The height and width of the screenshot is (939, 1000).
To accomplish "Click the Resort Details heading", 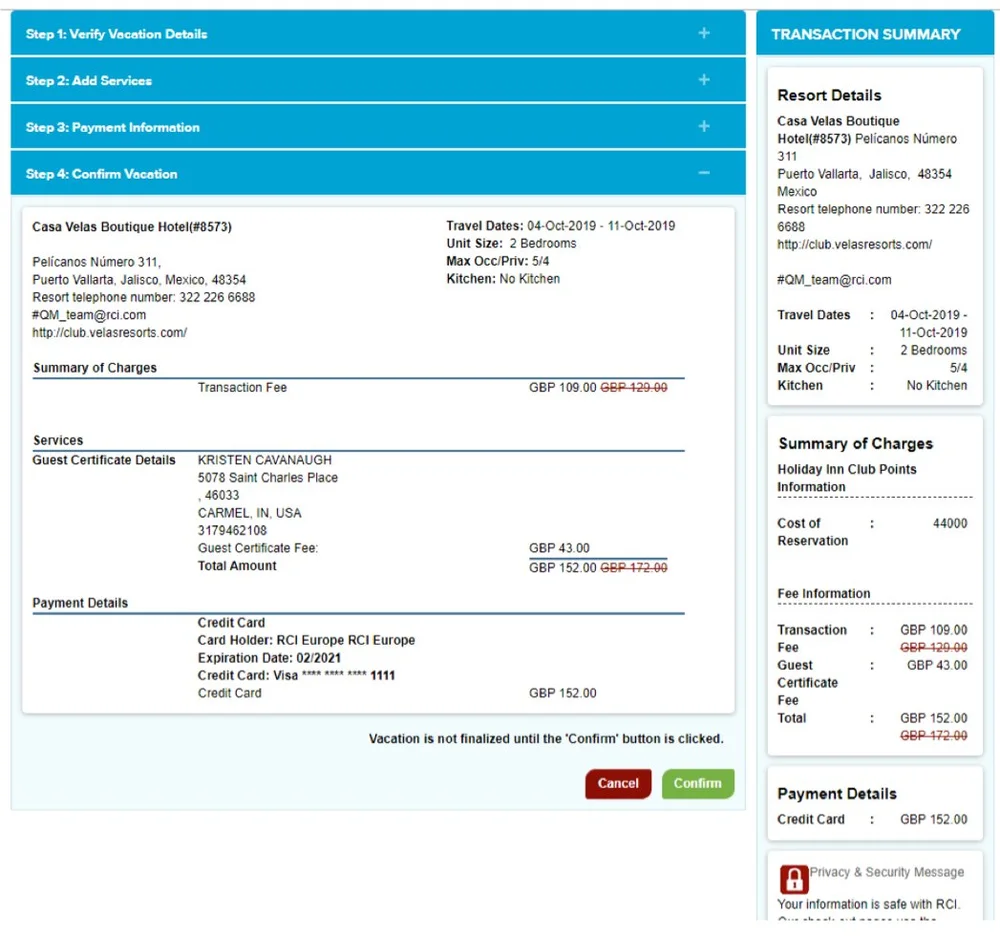I will point(829,95).
